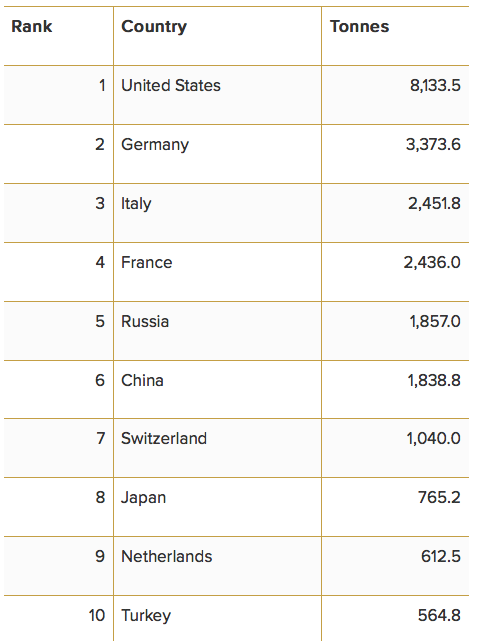Select the 1,857.0 value for Russia

click(435, 321)
